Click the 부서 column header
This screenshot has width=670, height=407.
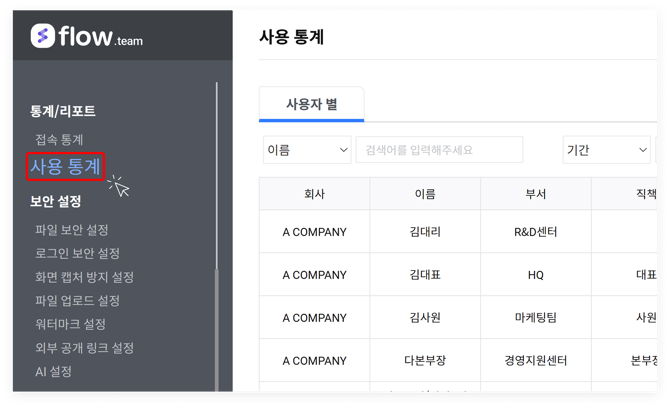535,194
